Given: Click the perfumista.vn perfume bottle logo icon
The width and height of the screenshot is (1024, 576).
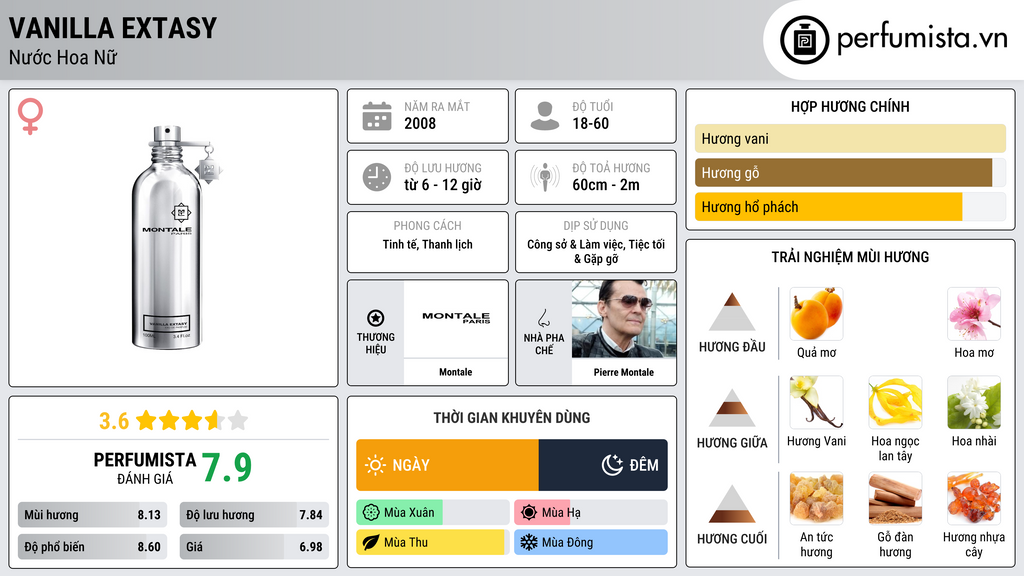Looking at the screenshot, I should tap(804, 40).
